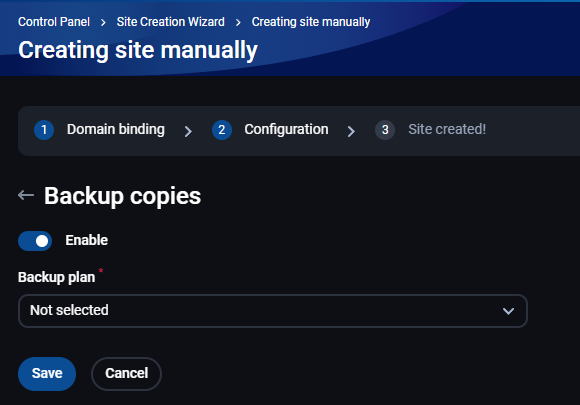Select the Not selected option text
The height and width of the screenshot is (405, 580).
pos(69,310)
